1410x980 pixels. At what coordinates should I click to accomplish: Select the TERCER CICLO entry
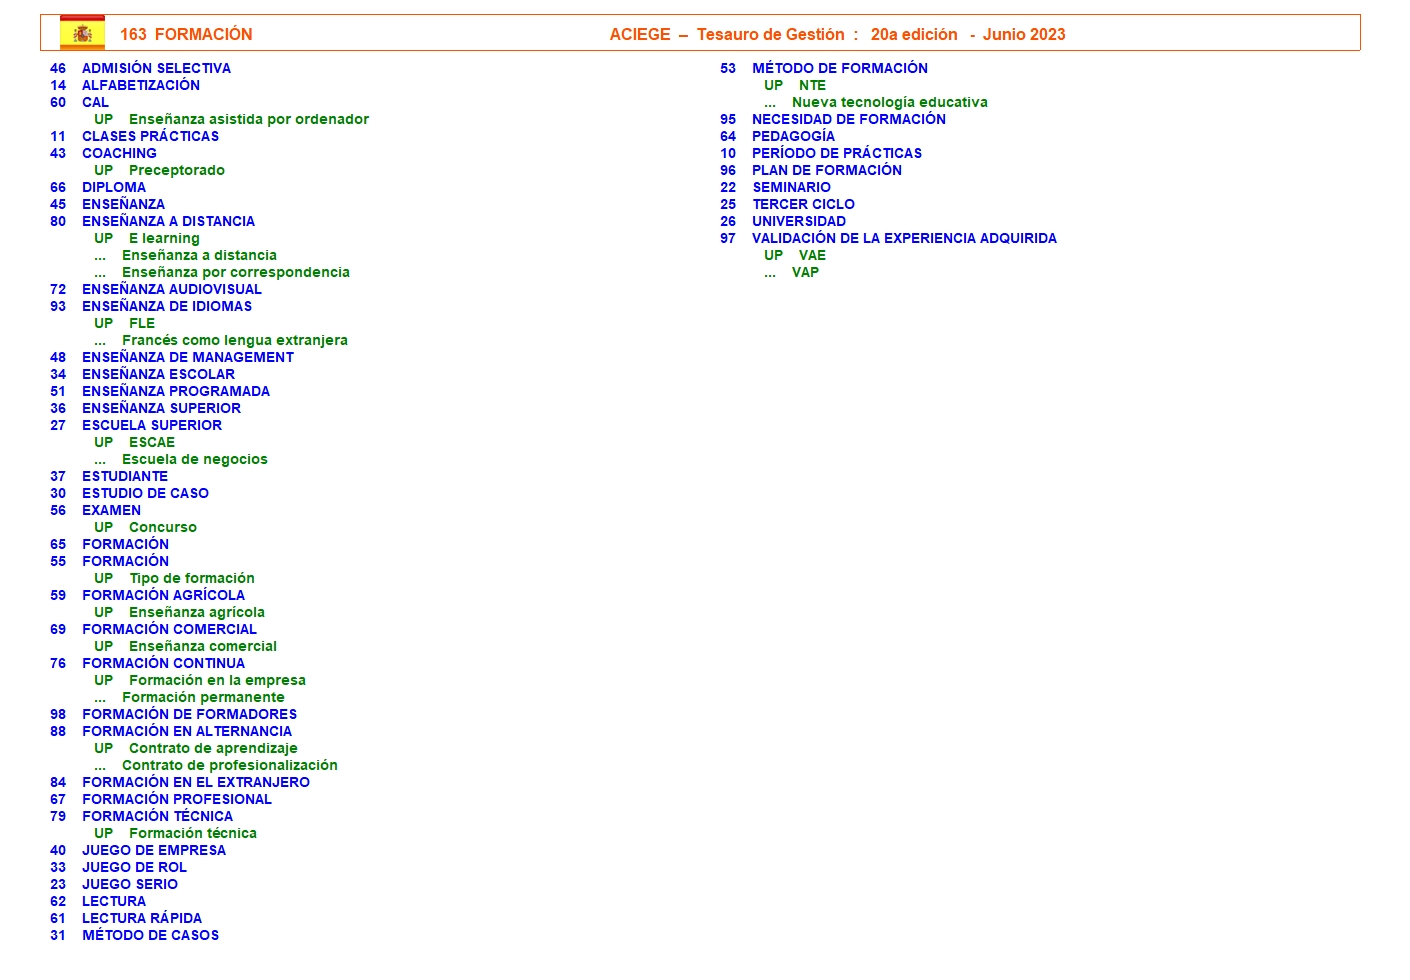(x=803, y=204)
